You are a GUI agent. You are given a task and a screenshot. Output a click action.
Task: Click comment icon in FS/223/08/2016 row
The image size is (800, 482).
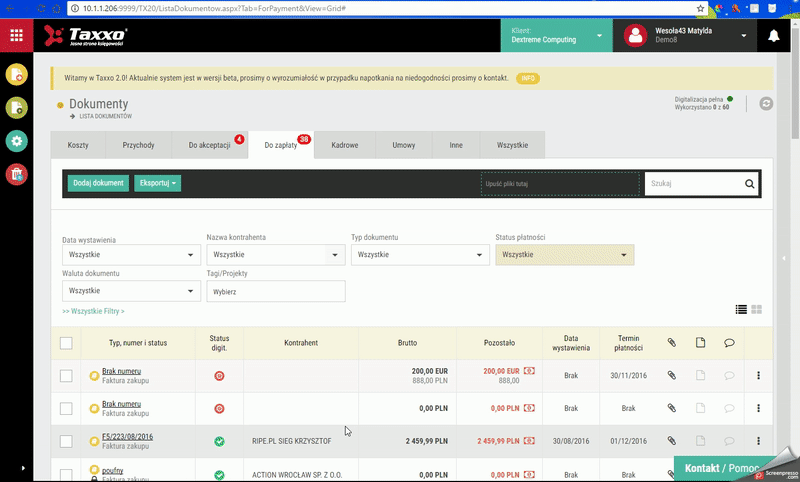click(729, 441)
